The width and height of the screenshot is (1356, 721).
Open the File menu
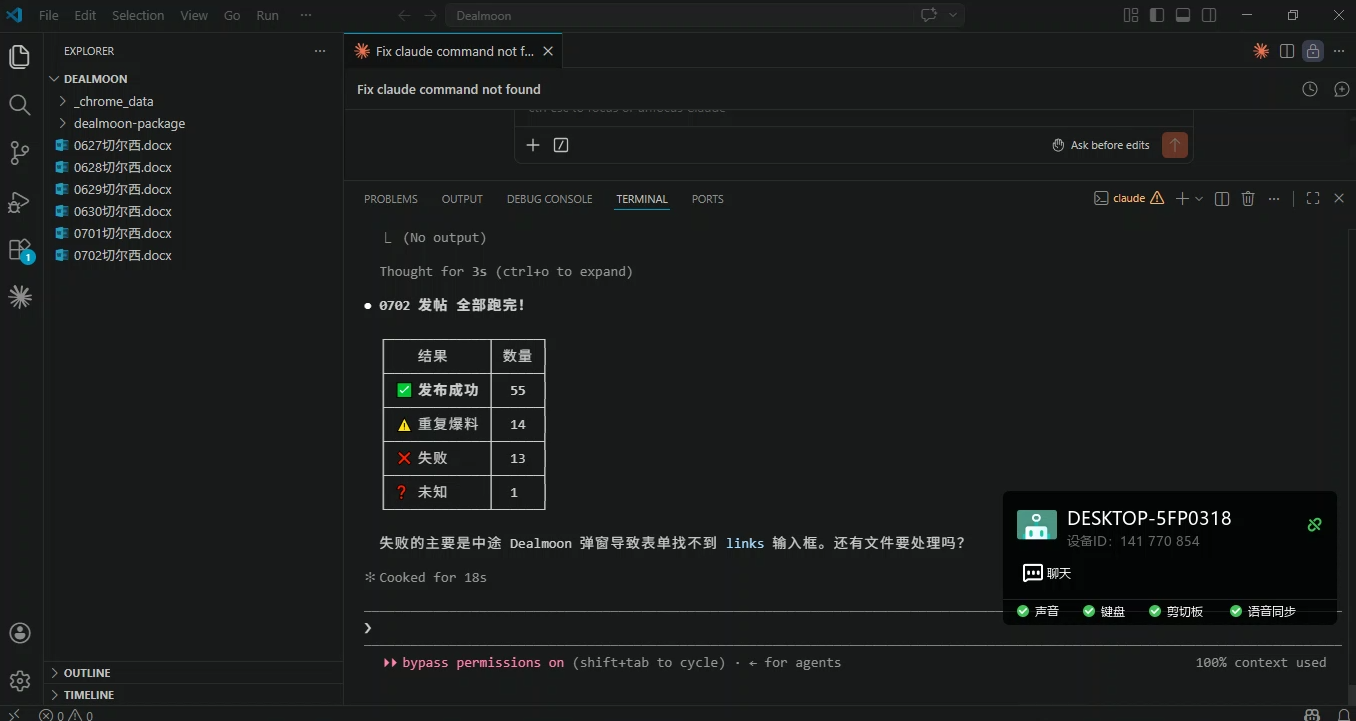(49, 15)
